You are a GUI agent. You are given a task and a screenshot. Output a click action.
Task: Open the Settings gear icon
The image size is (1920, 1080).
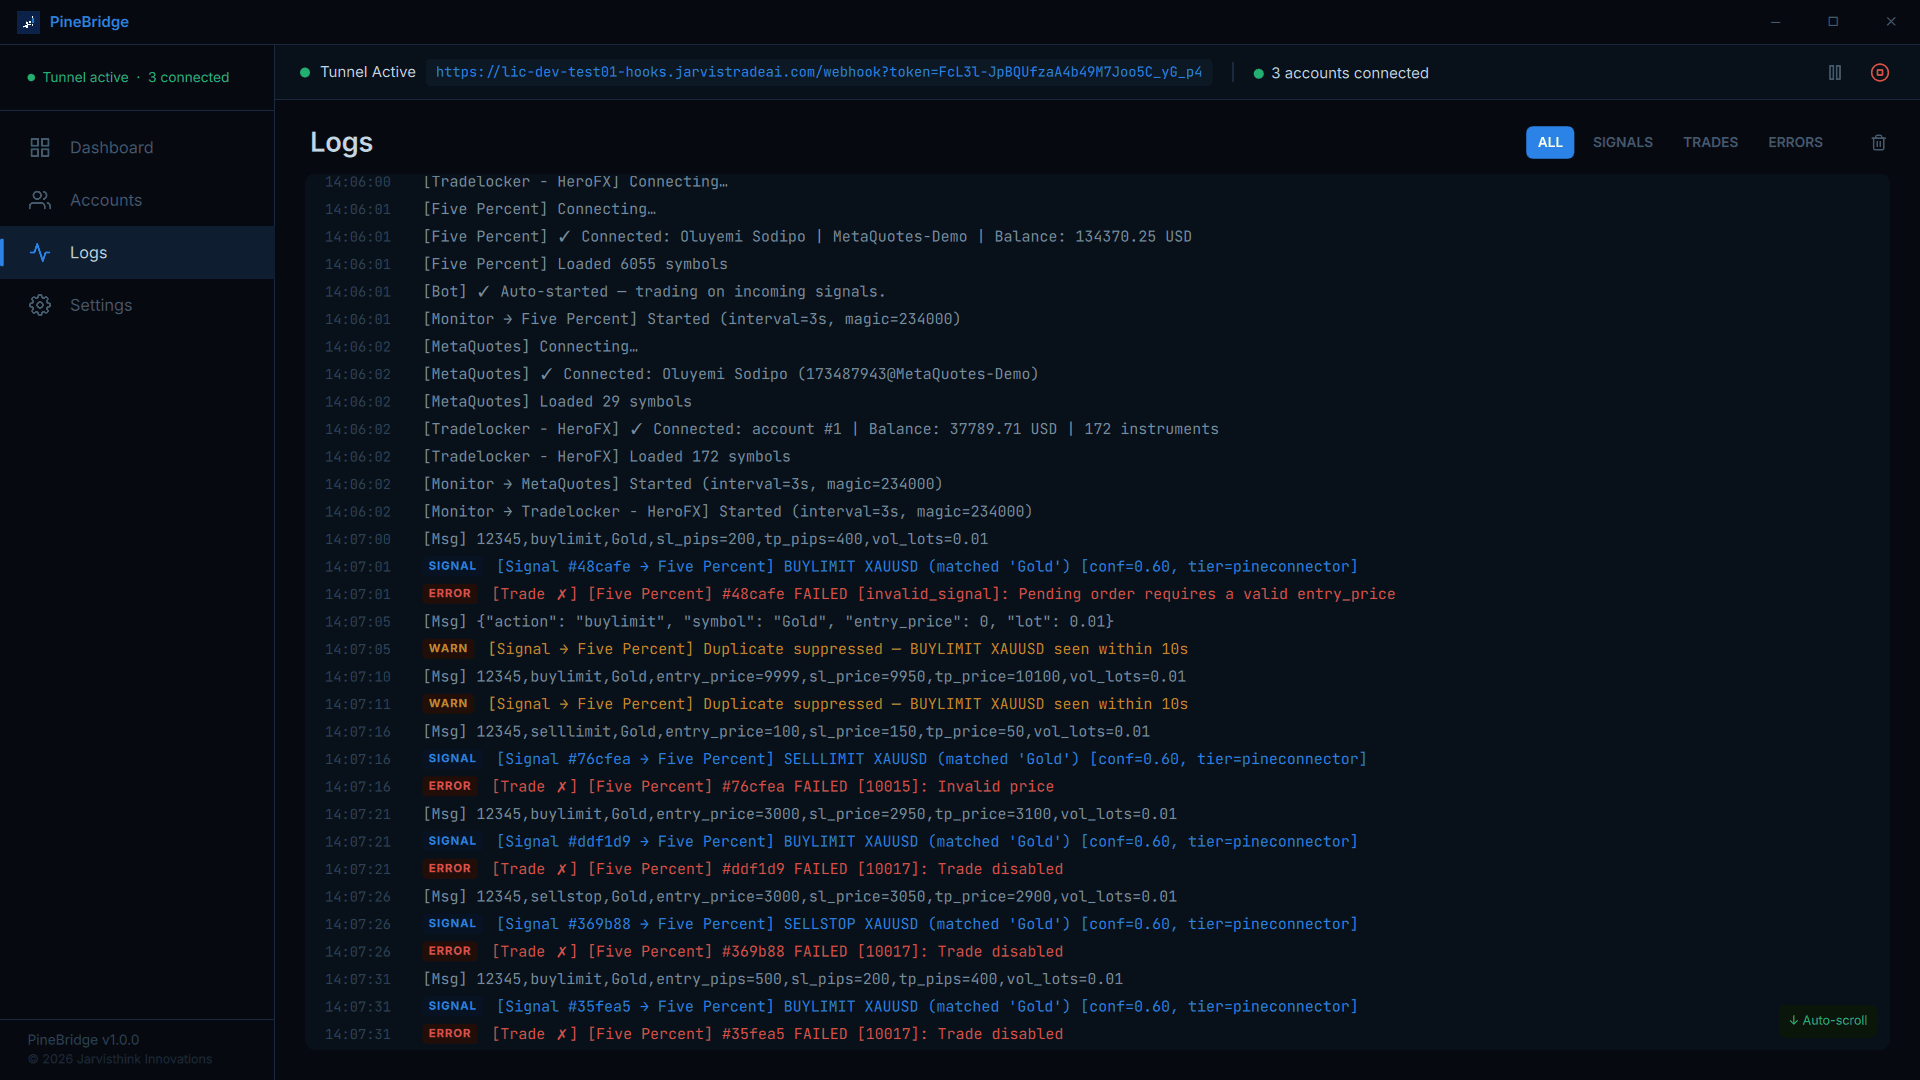[40, 305]
